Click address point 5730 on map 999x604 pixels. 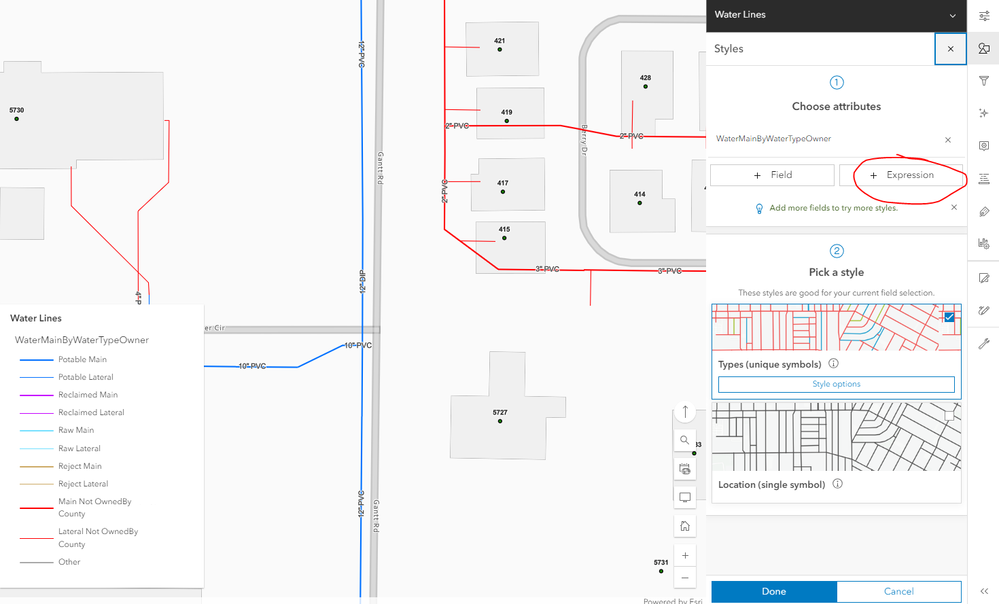[x=17, y=119]
